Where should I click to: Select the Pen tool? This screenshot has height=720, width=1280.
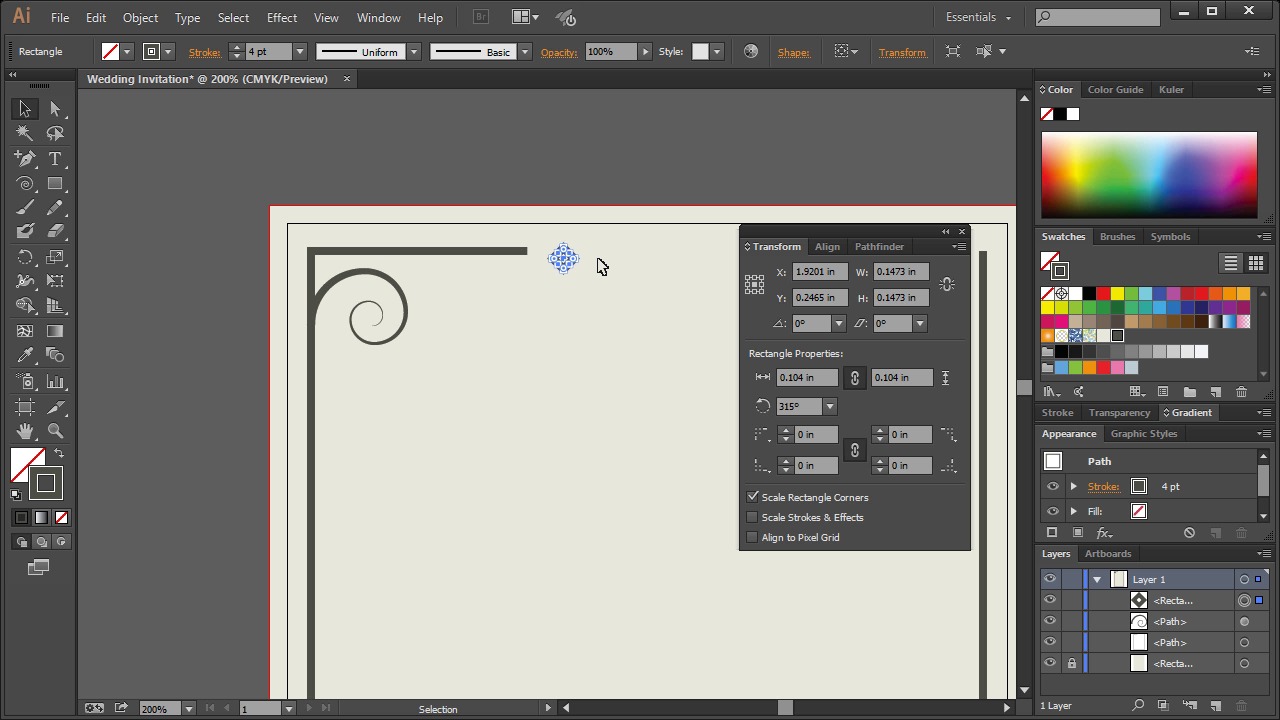tap(25, 159)
